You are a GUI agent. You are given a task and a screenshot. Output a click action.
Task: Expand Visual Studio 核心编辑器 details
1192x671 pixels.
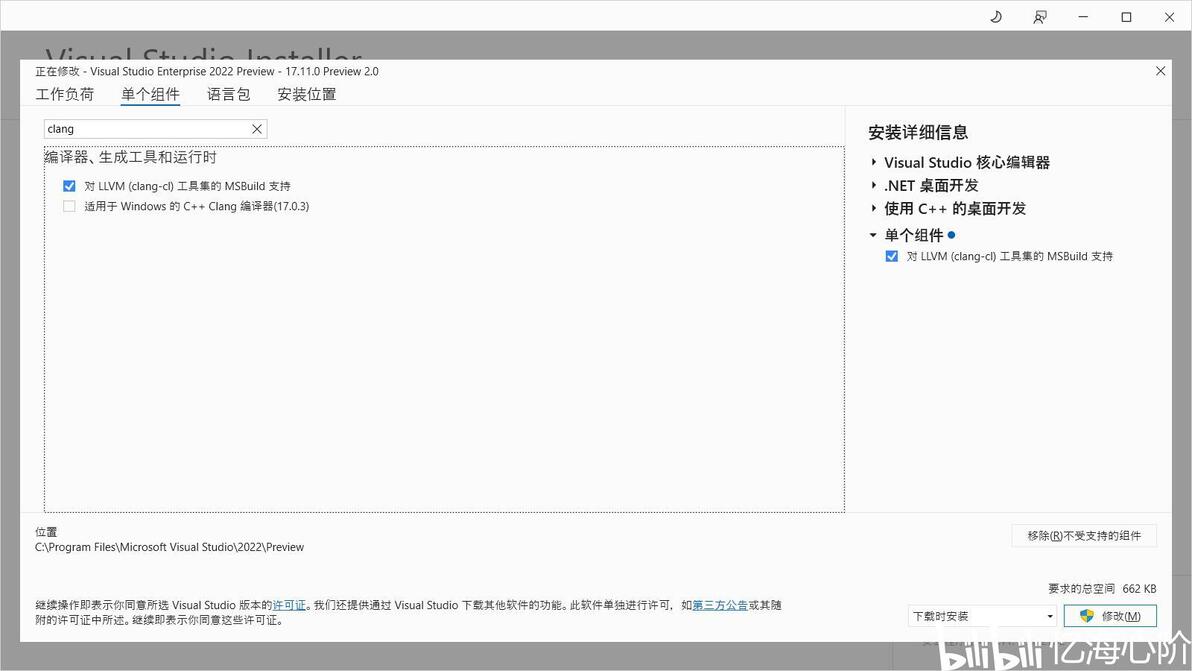(x=873, y=162)
